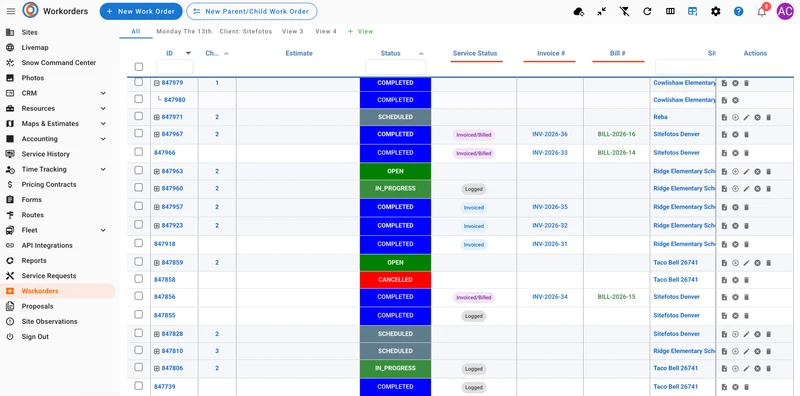Click X-circle icon for work order 847739
800x396 pixels.
coord(735,387)
